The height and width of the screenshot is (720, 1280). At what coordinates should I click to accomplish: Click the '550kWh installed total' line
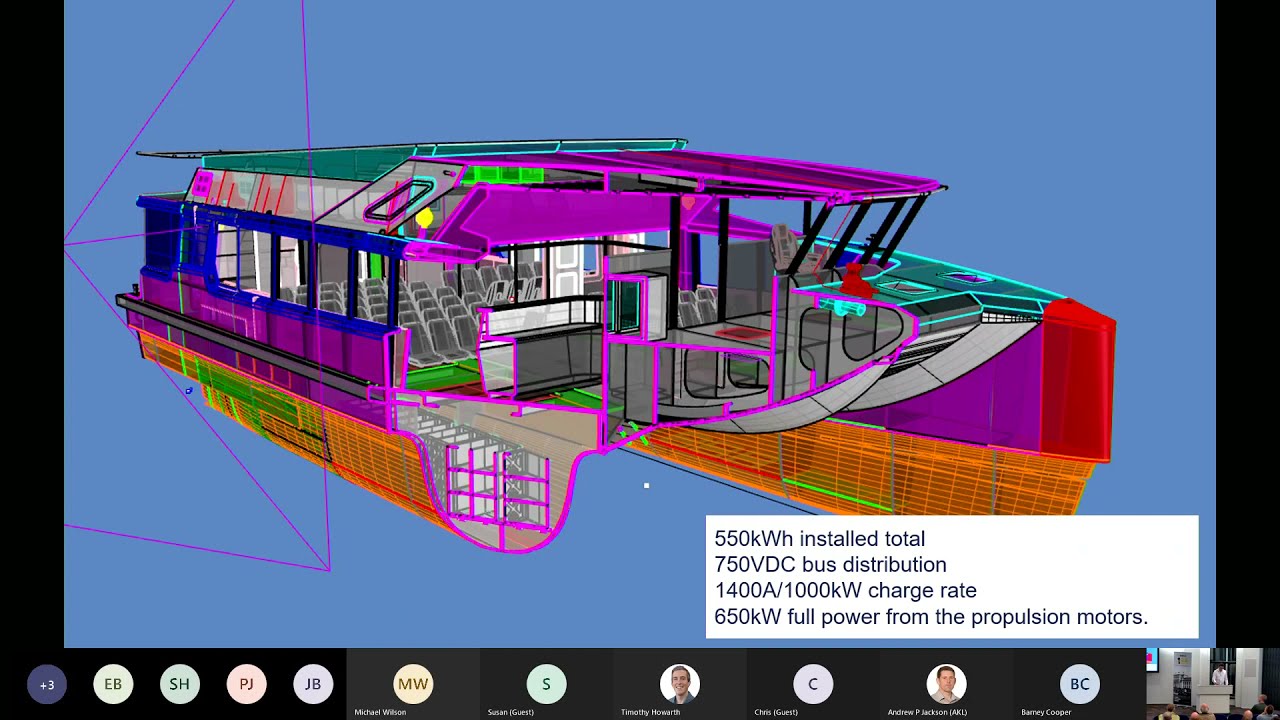[820, 539]
